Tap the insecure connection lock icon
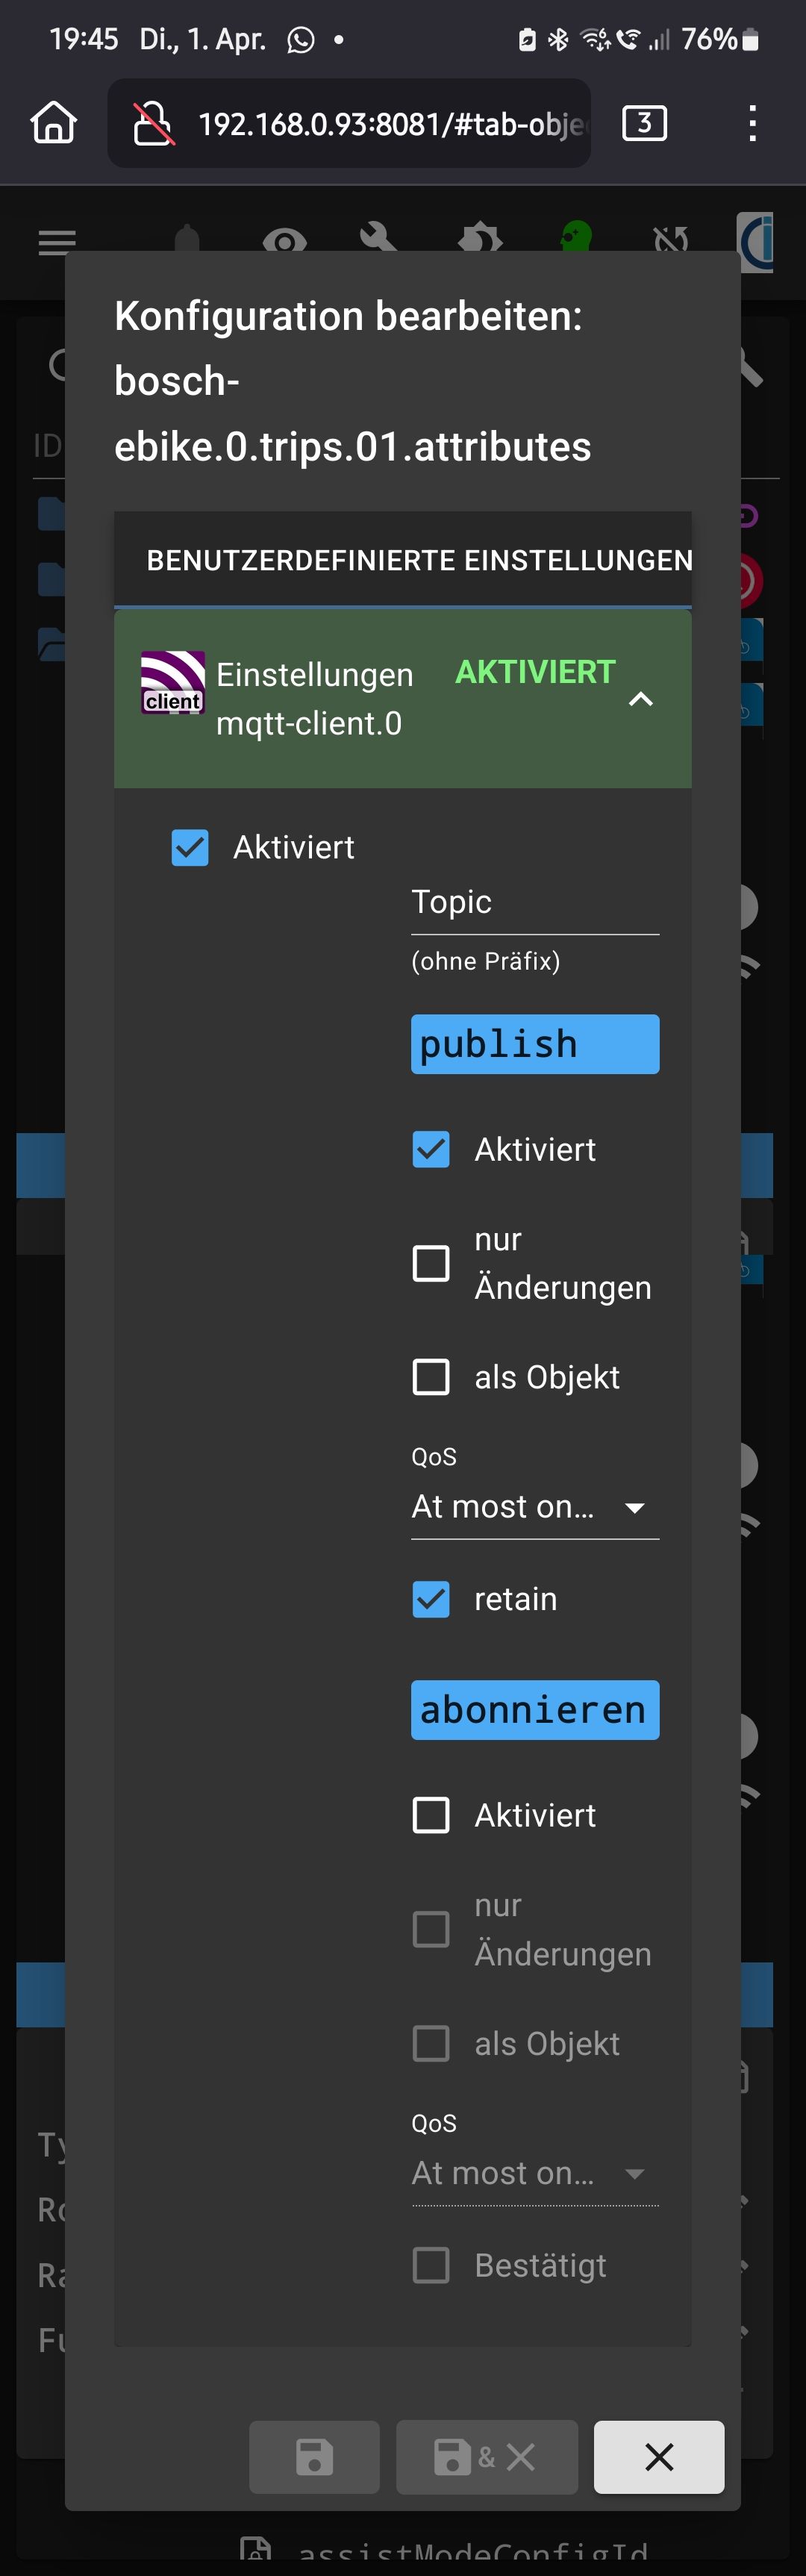 (153, 124)
